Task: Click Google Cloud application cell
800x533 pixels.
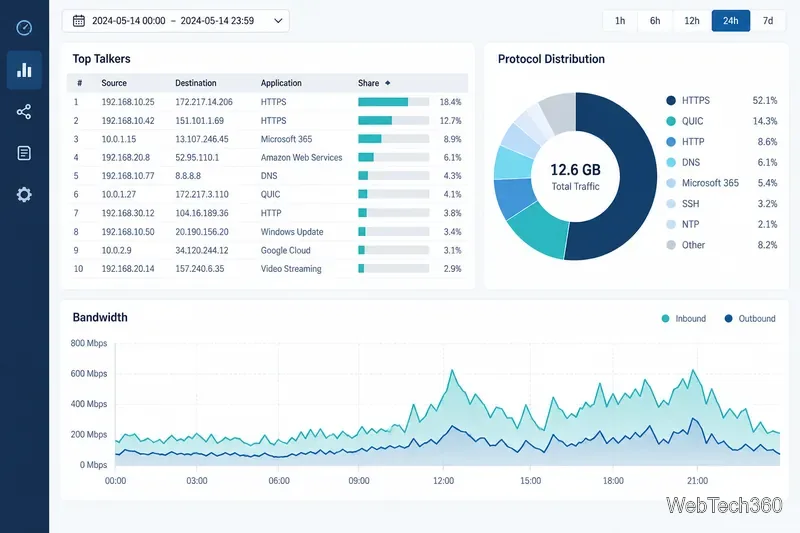Action: 286,250
